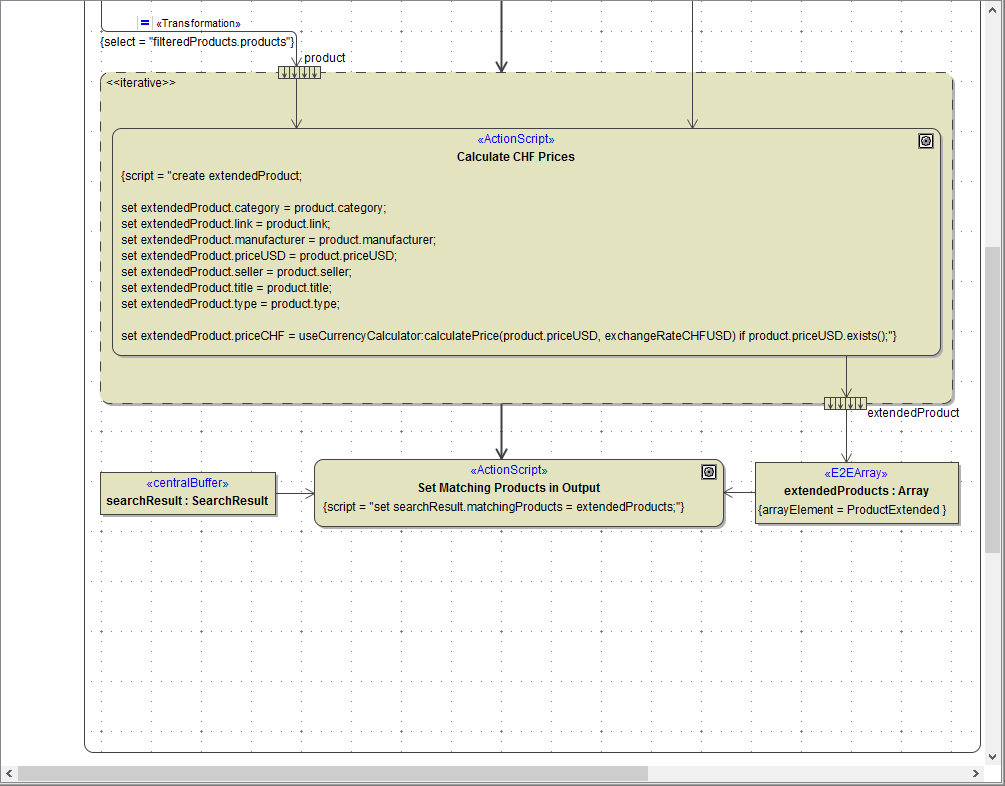
Task: Click the ActionScript stereotype label above Calculate CHF Prices
Action: (515, 139)
